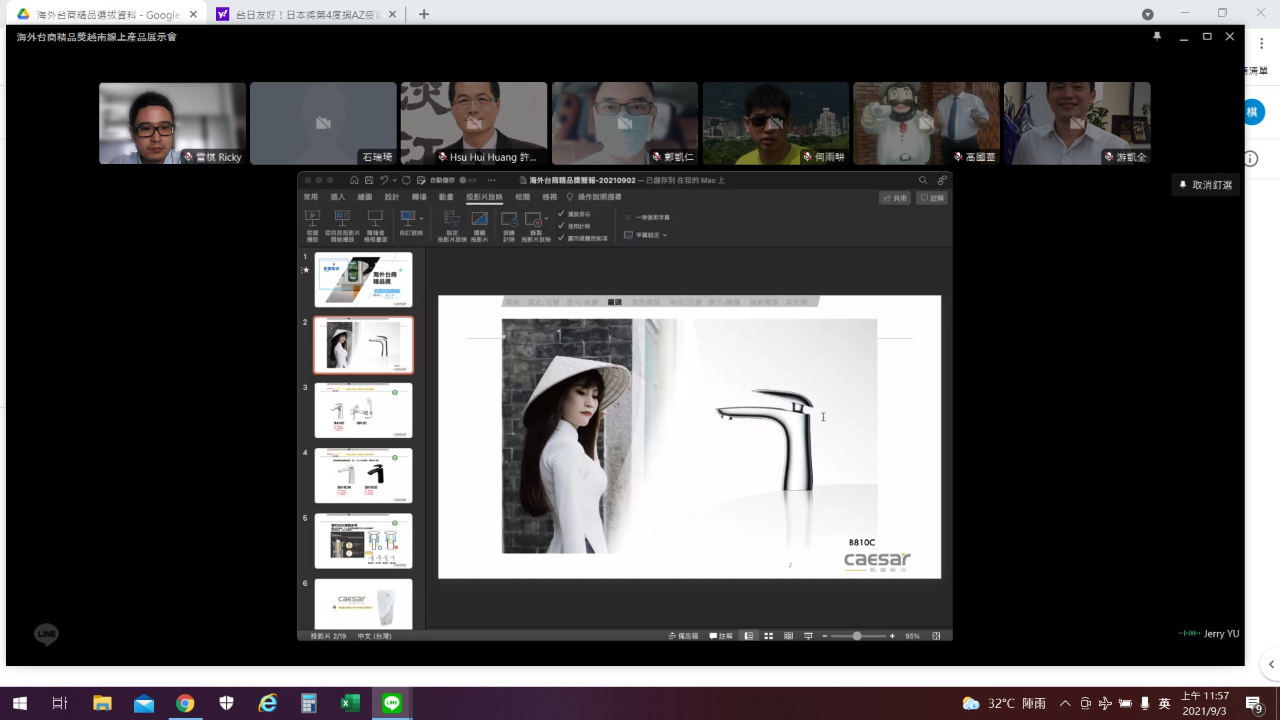Select slide 3 thumbnail in the panel
Screen dimensions: 1280x720
[363, 410]
